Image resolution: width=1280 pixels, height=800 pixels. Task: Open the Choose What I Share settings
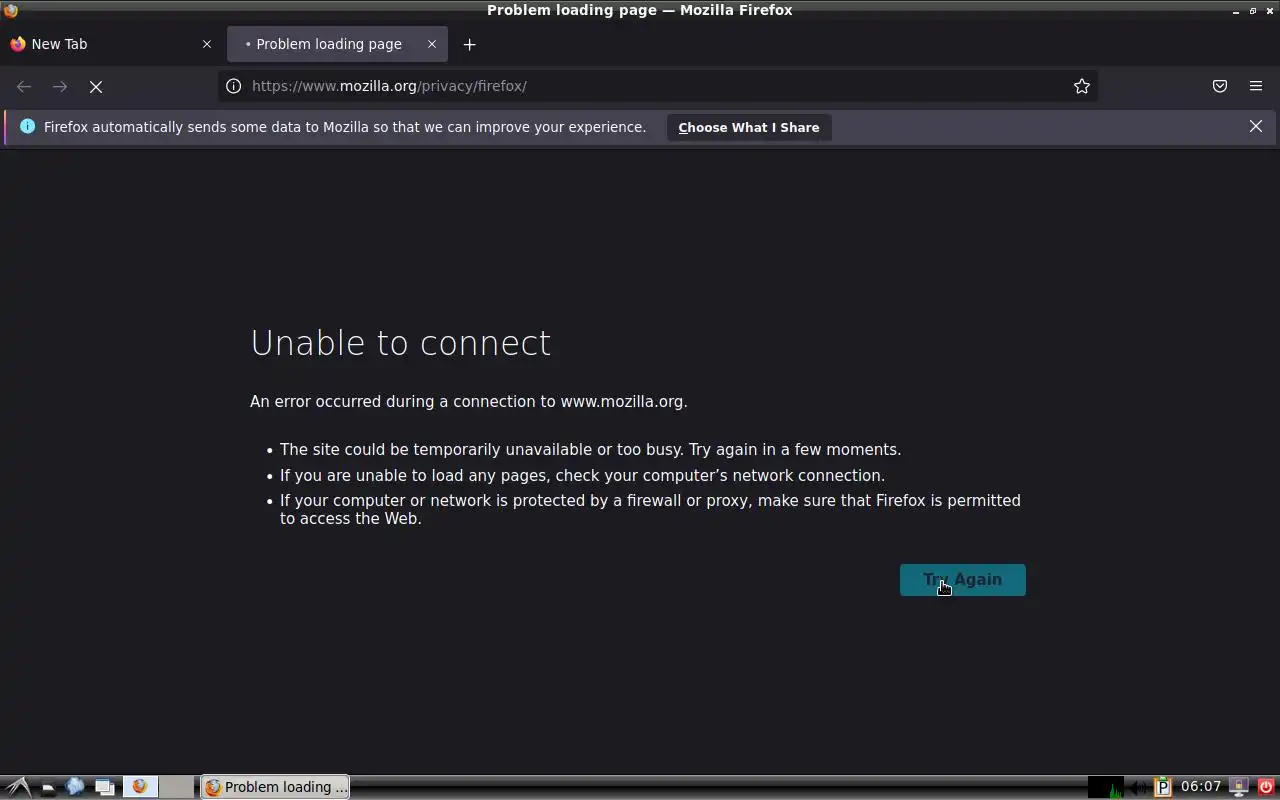749,127
